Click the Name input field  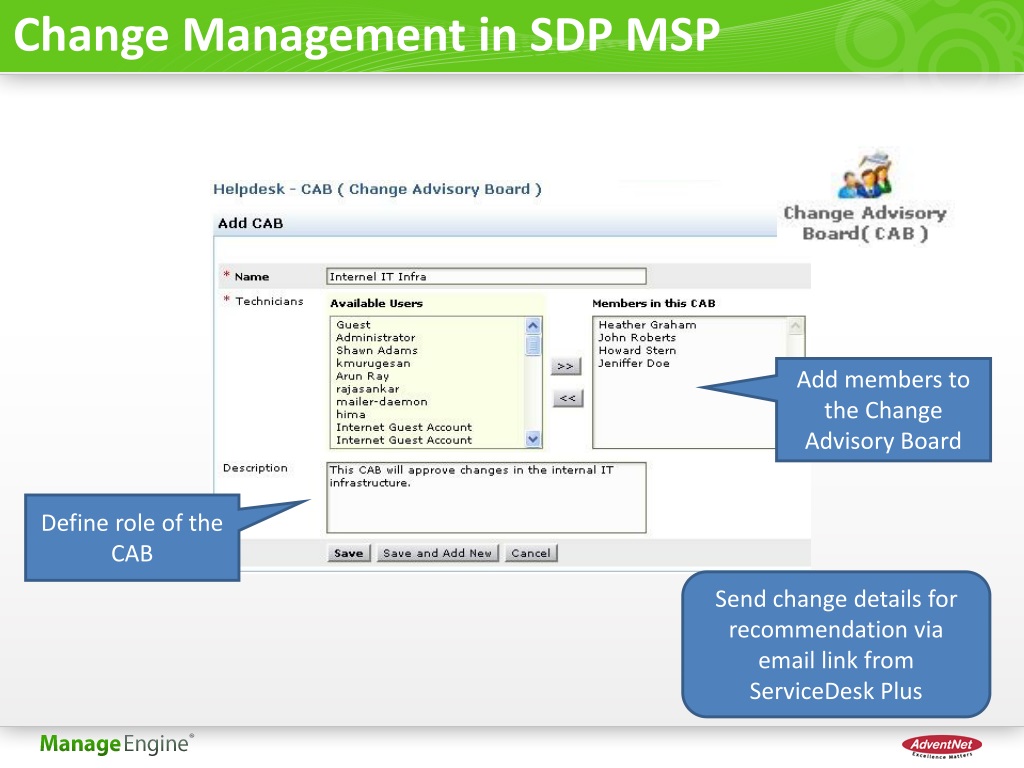click(x=486, y=276)
